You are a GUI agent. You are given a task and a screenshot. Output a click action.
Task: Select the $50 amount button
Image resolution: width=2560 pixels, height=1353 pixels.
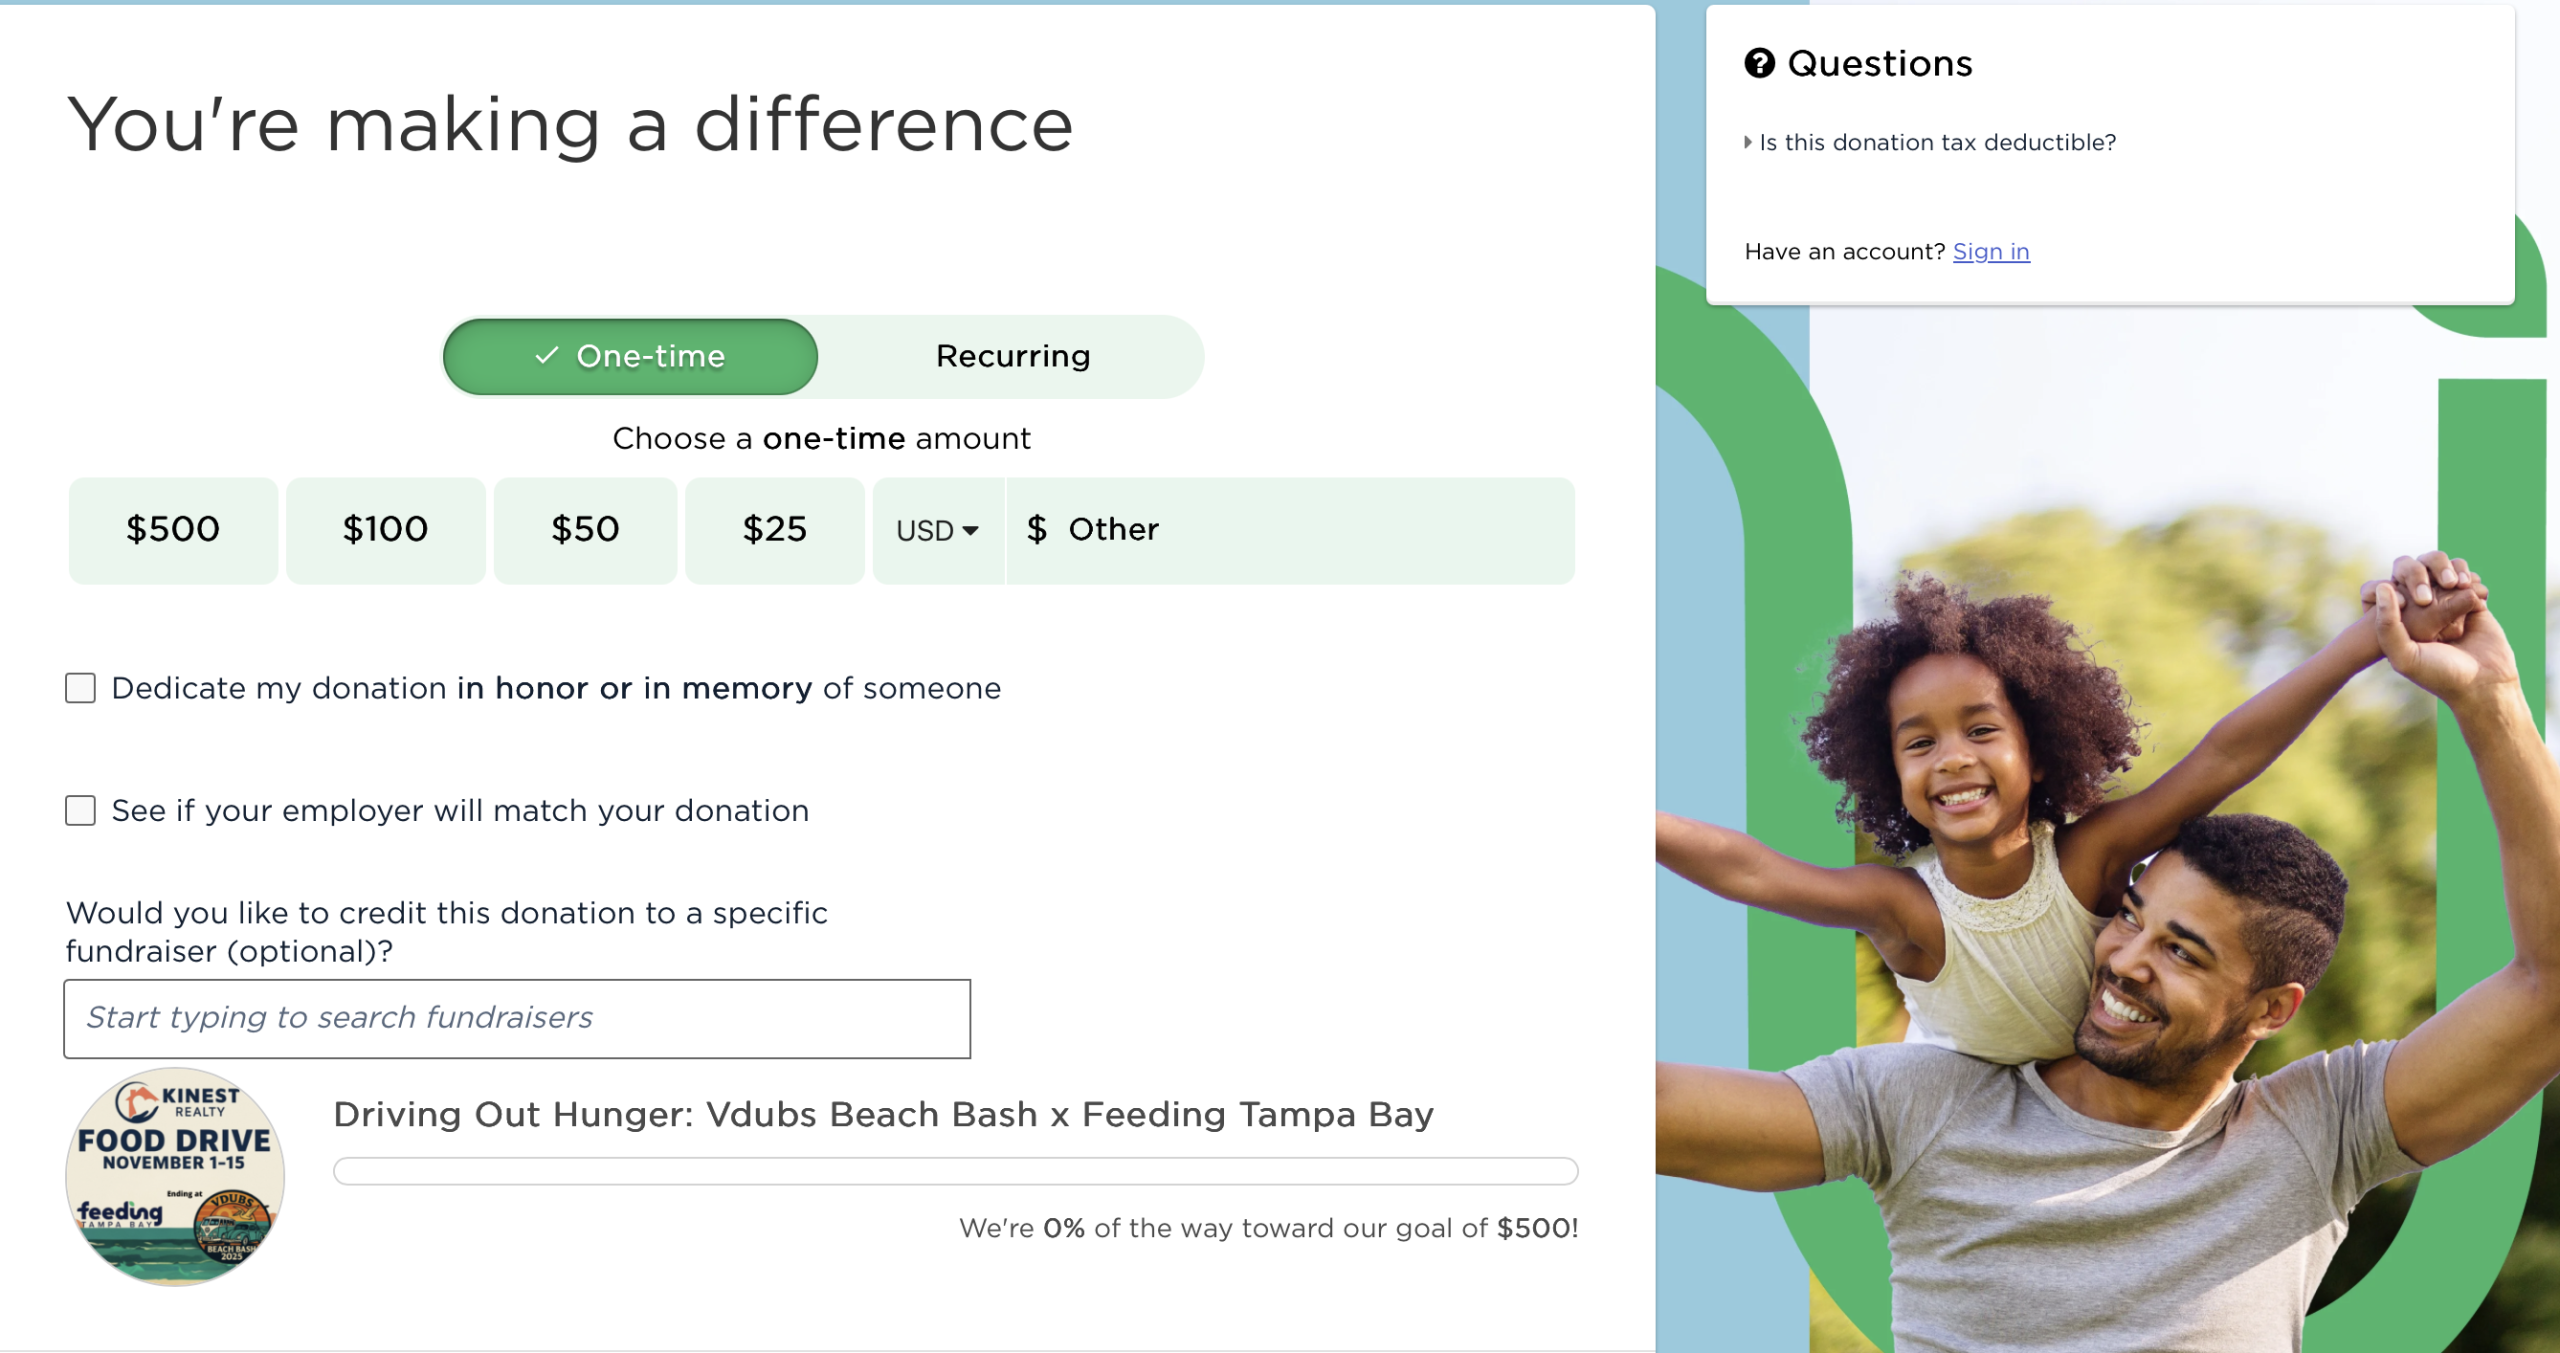(x=585, y=530)
